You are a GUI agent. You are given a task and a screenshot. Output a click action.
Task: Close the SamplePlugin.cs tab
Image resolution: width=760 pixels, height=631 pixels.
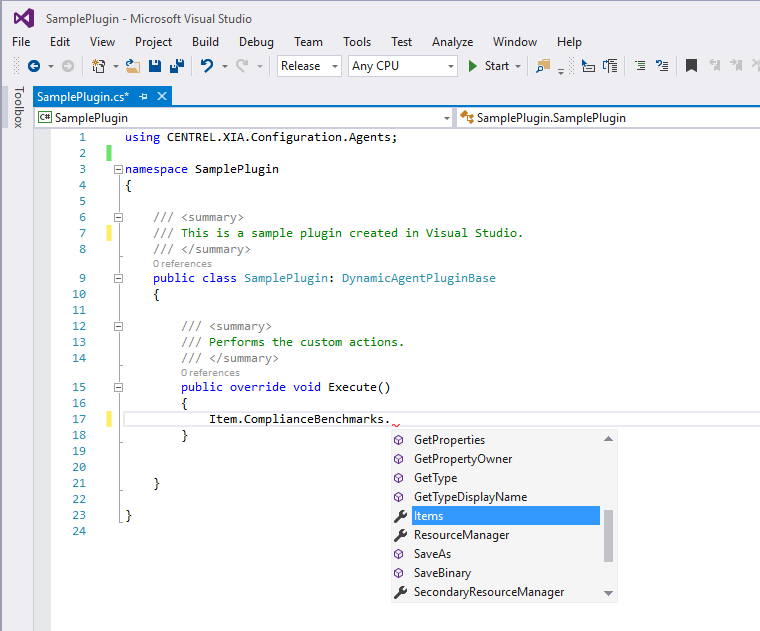point(162,96)
